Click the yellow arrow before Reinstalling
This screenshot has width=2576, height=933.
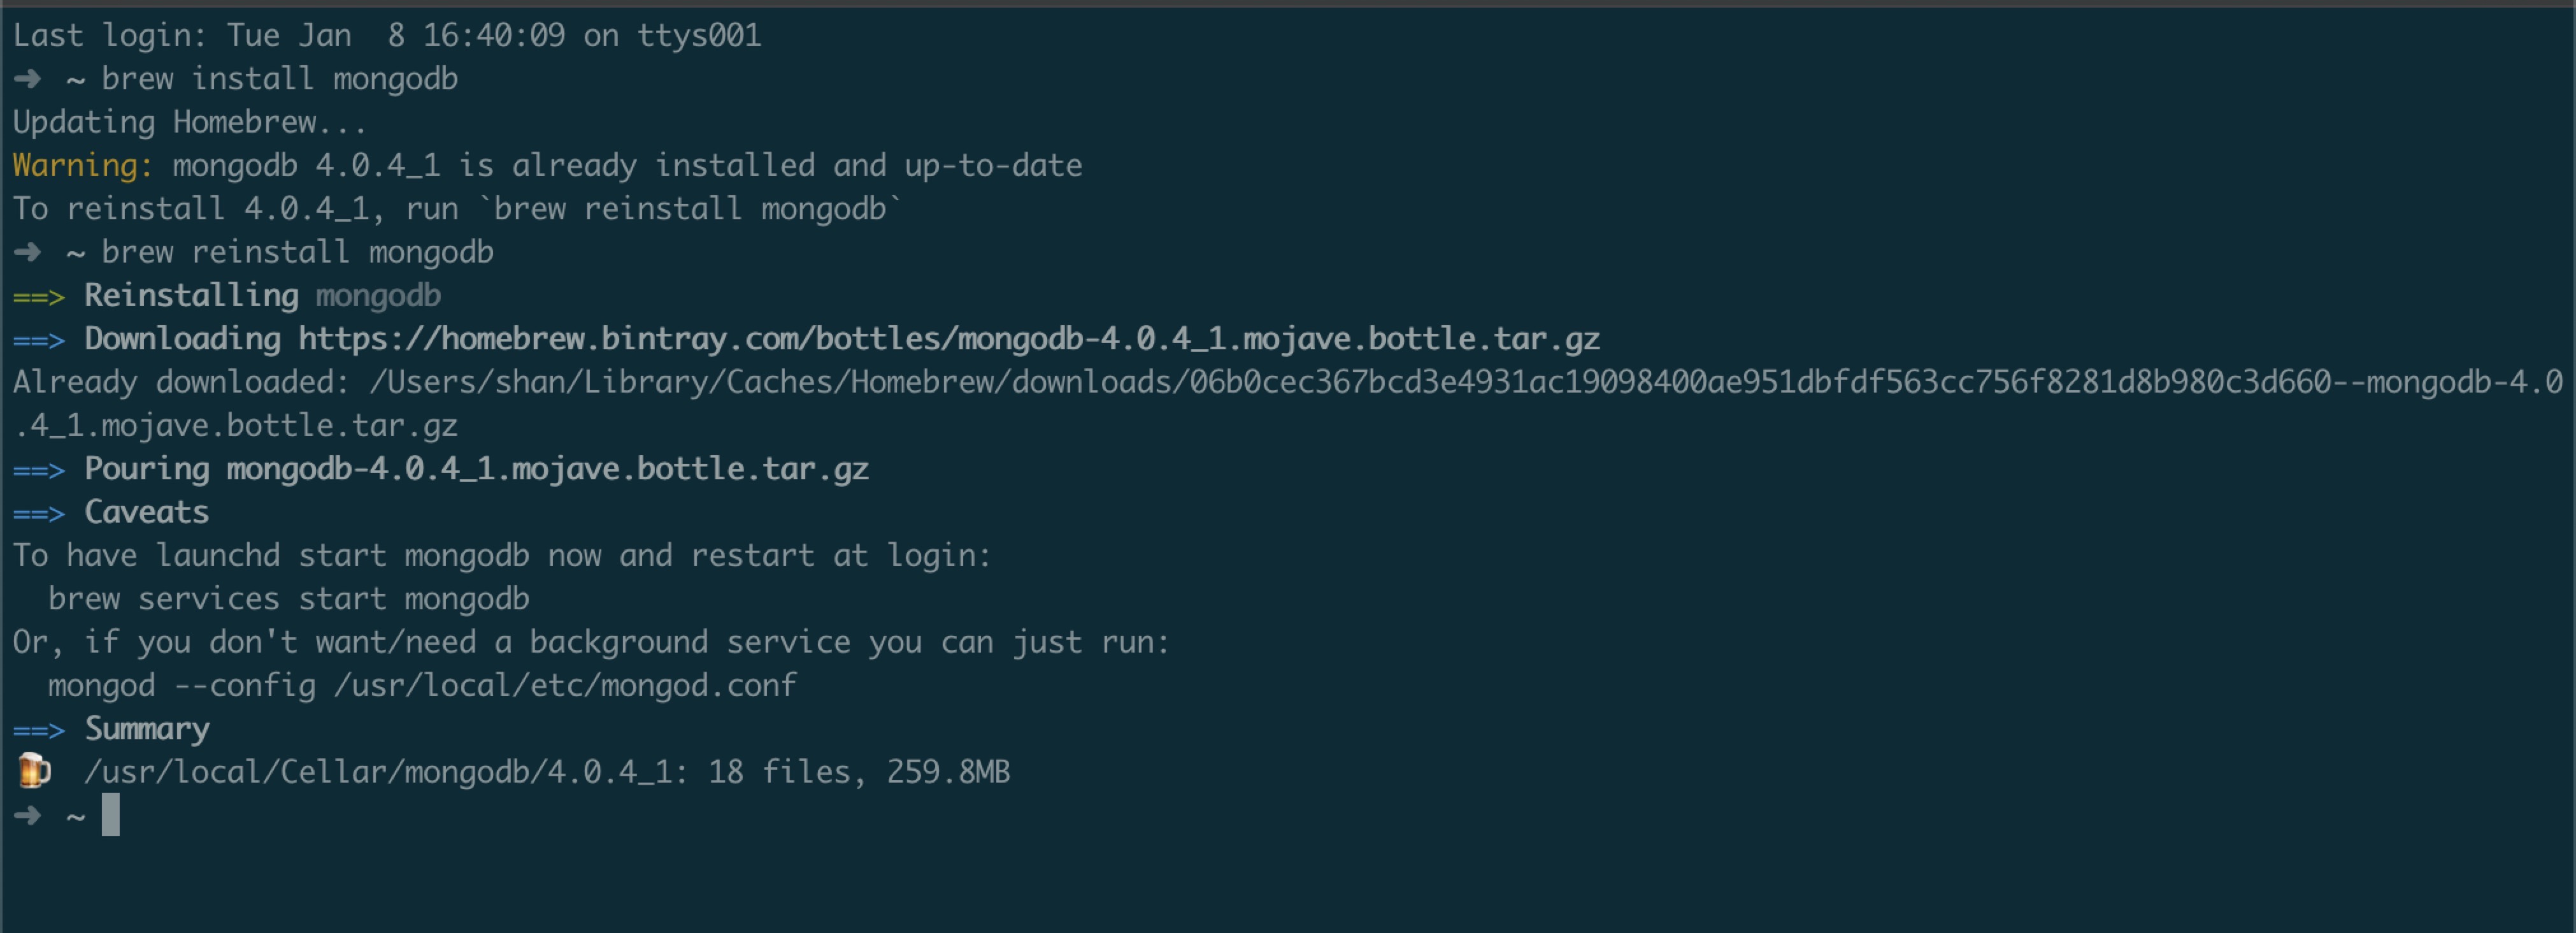coord(39,296)
